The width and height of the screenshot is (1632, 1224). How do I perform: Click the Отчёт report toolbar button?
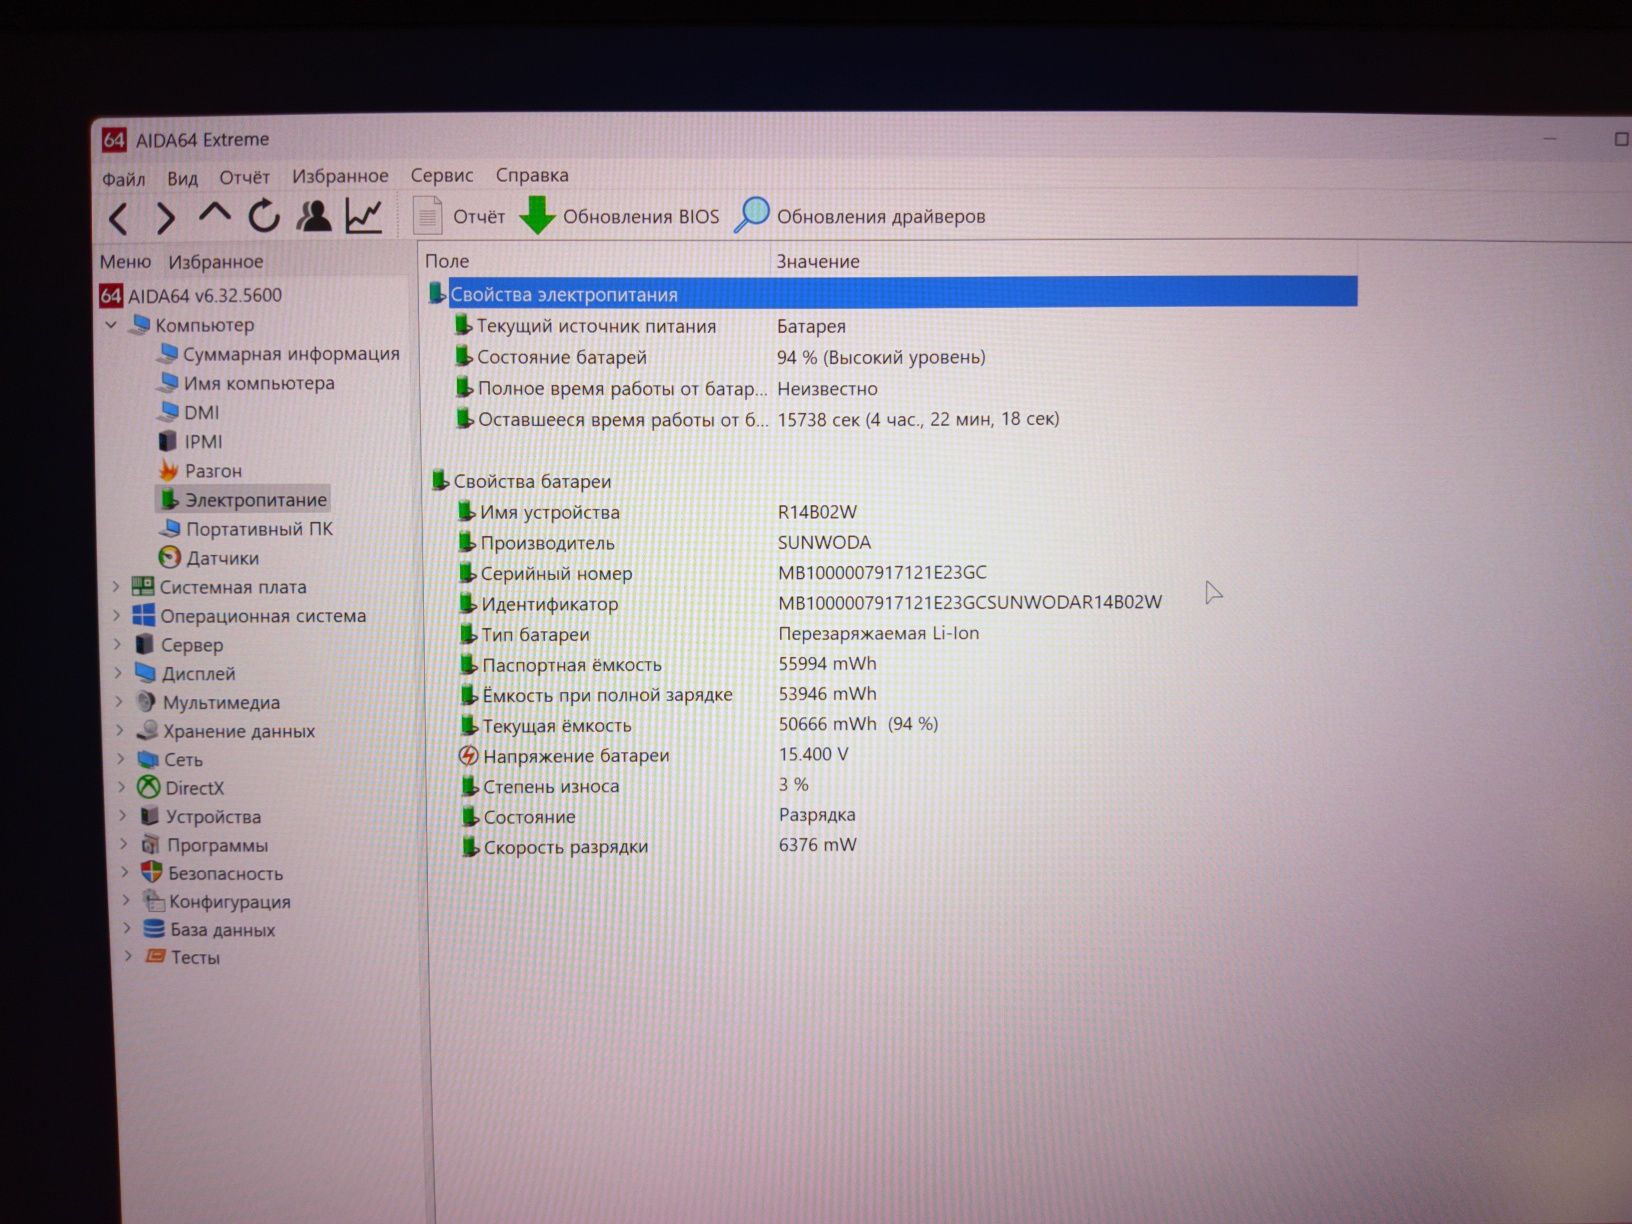point(459,216)
